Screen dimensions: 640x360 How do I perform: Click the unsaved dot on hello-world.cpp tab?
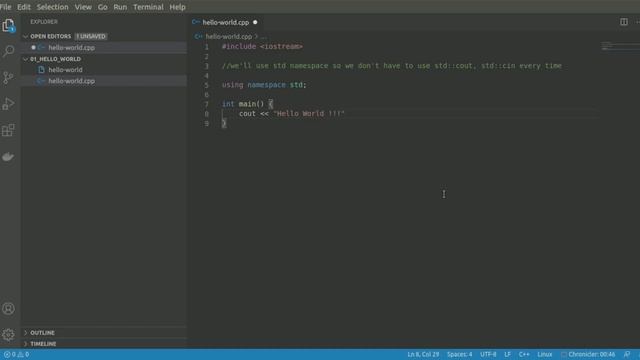[x=255, y=22]
